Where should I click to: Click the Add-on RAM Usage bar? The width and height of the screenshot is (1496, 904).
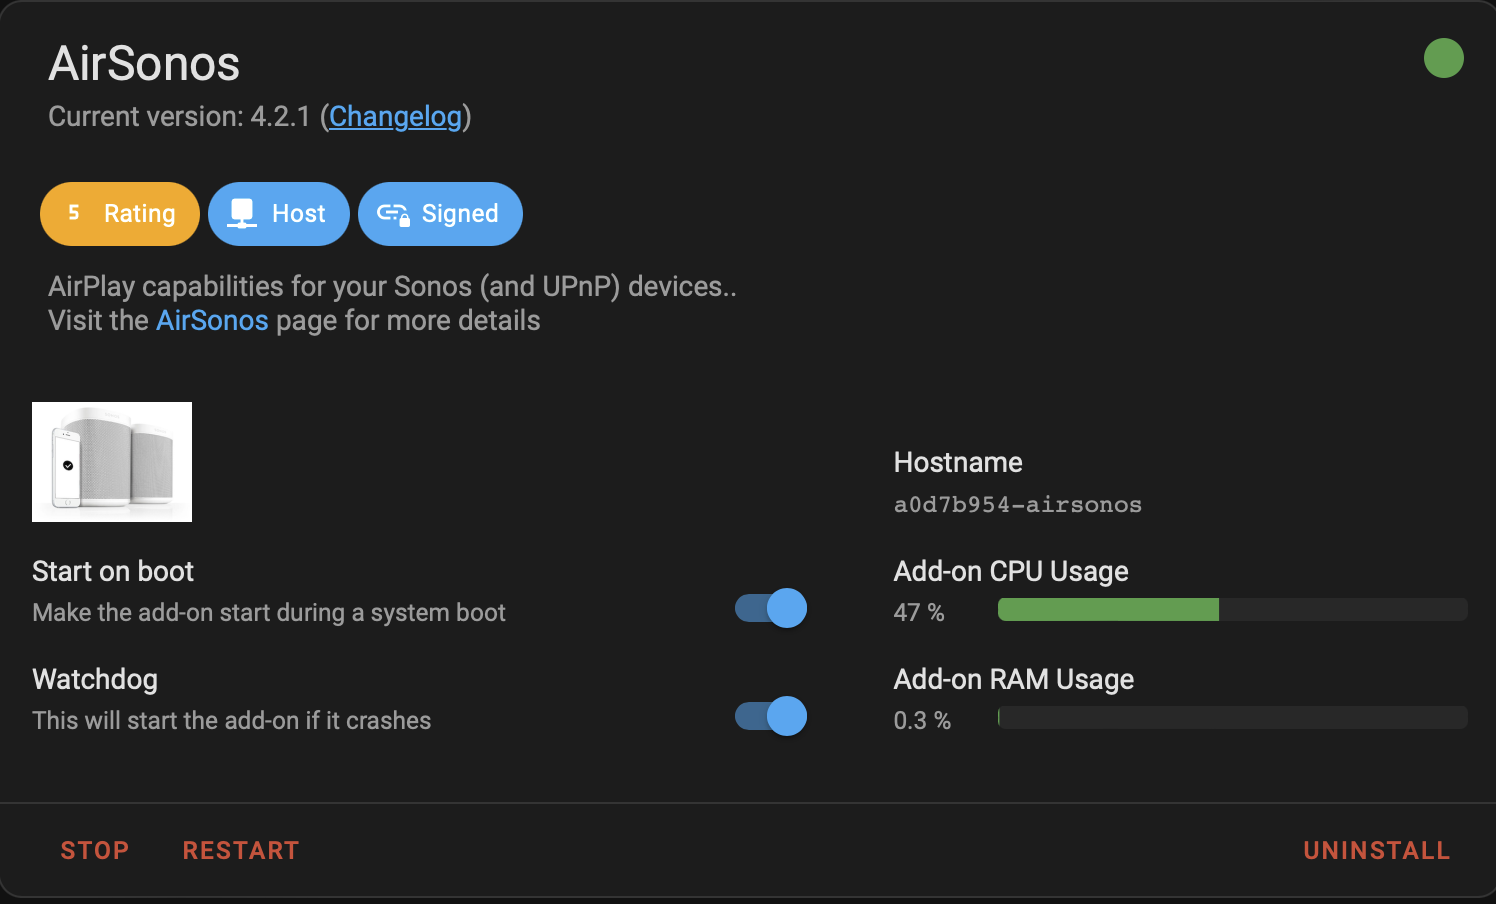coord(1233,717)
